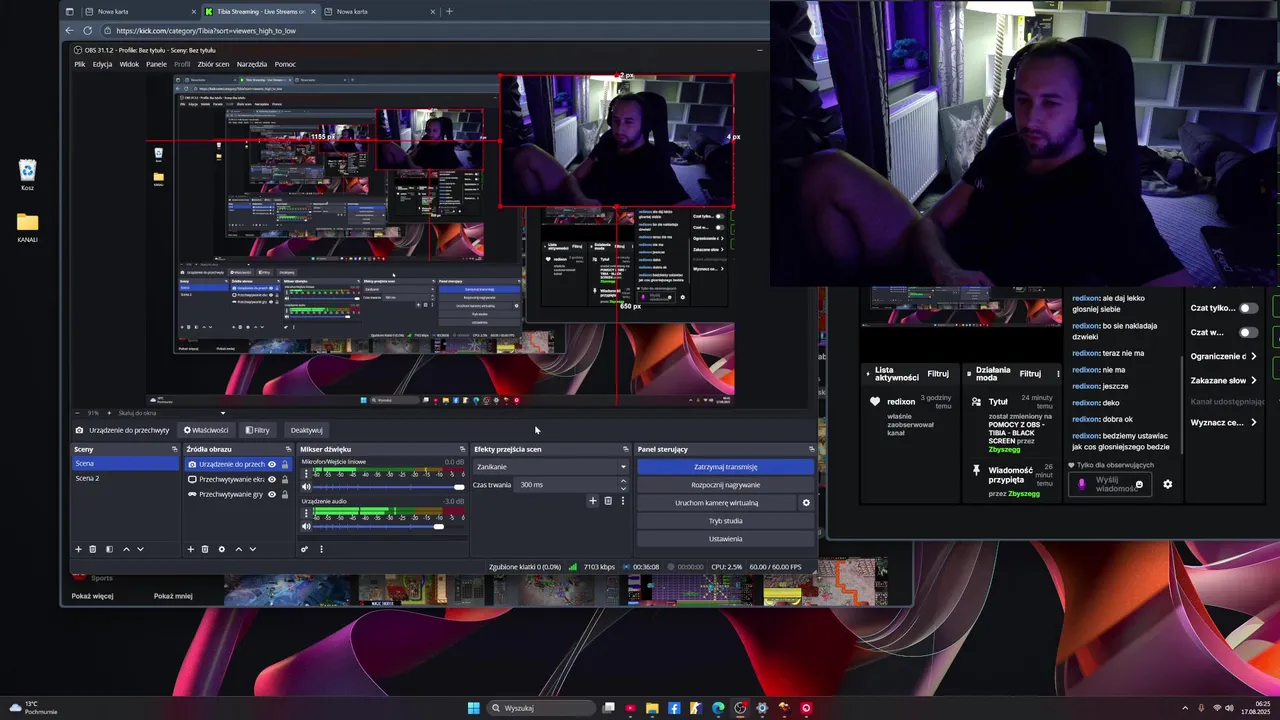Add new source with plus in Źródła obrazu
Viewport: 1280px width, 720px height.
pos(191,549)
